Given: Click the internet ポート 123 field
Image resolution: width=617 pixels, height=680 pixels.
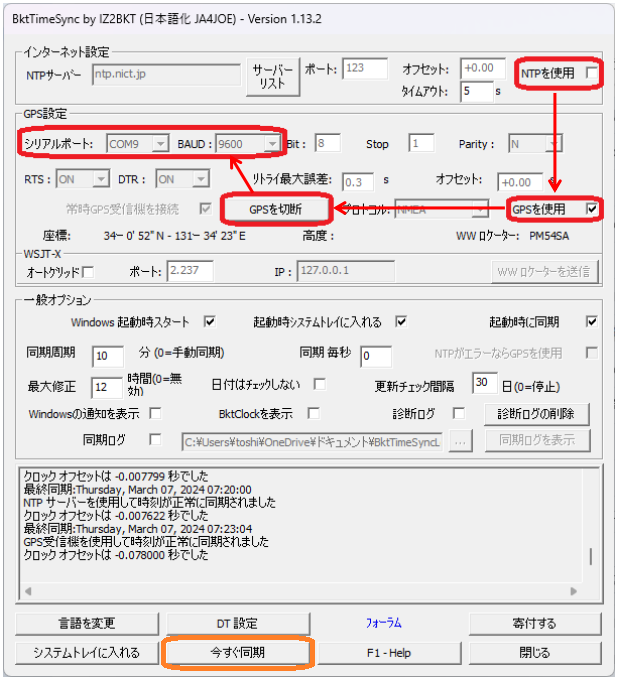Looking at the screenshot, I should (x=365, y=69).
